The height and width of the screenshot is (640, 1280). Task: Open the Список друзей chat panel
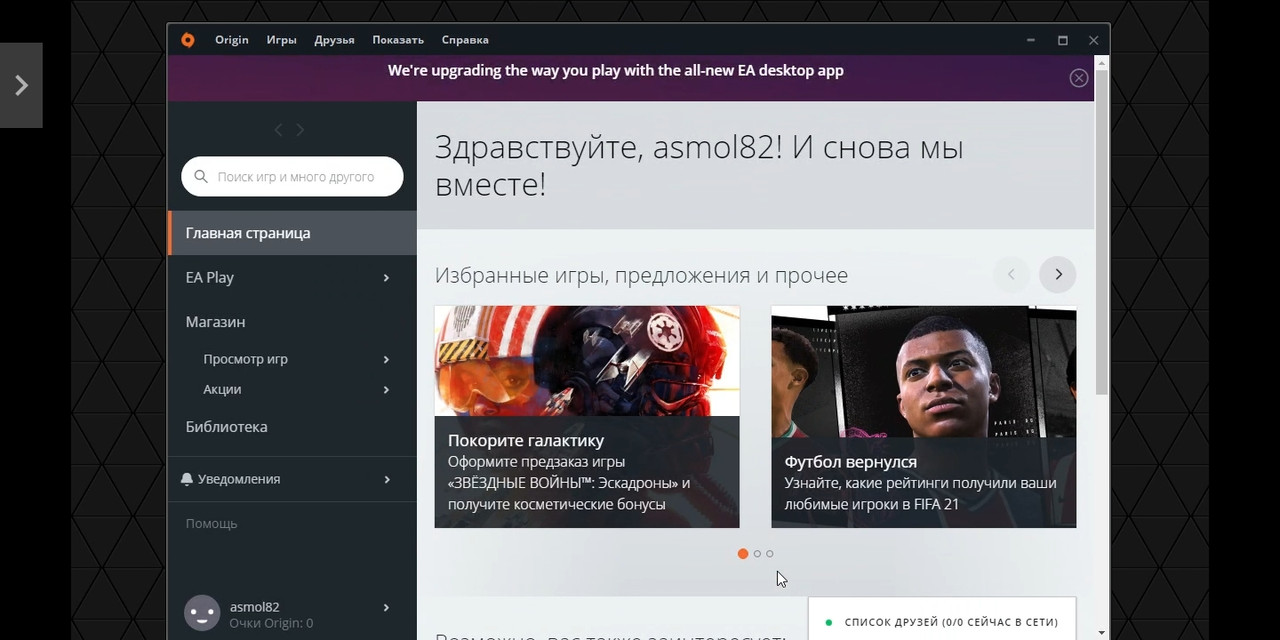pos(942,619)
